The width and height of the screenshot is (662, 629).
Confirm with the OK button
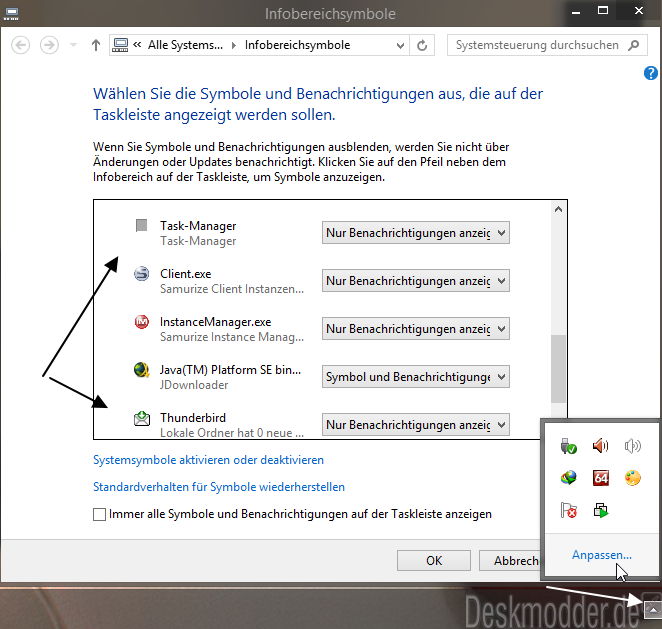(434, 561)
